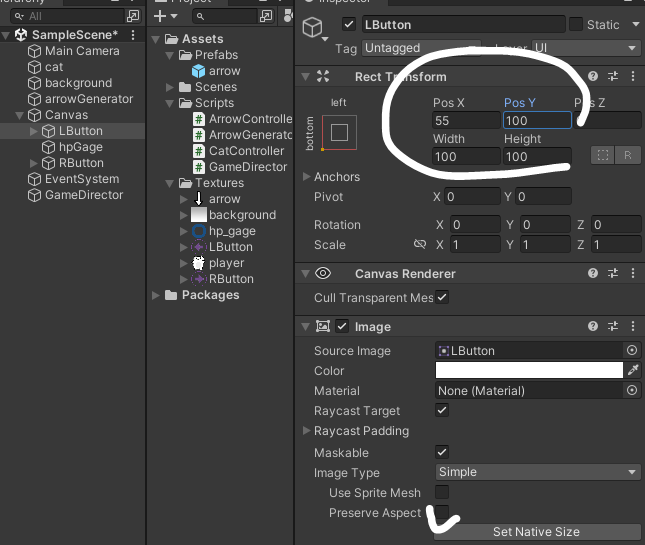Toggle LButton active checkbox

(349, 25)
